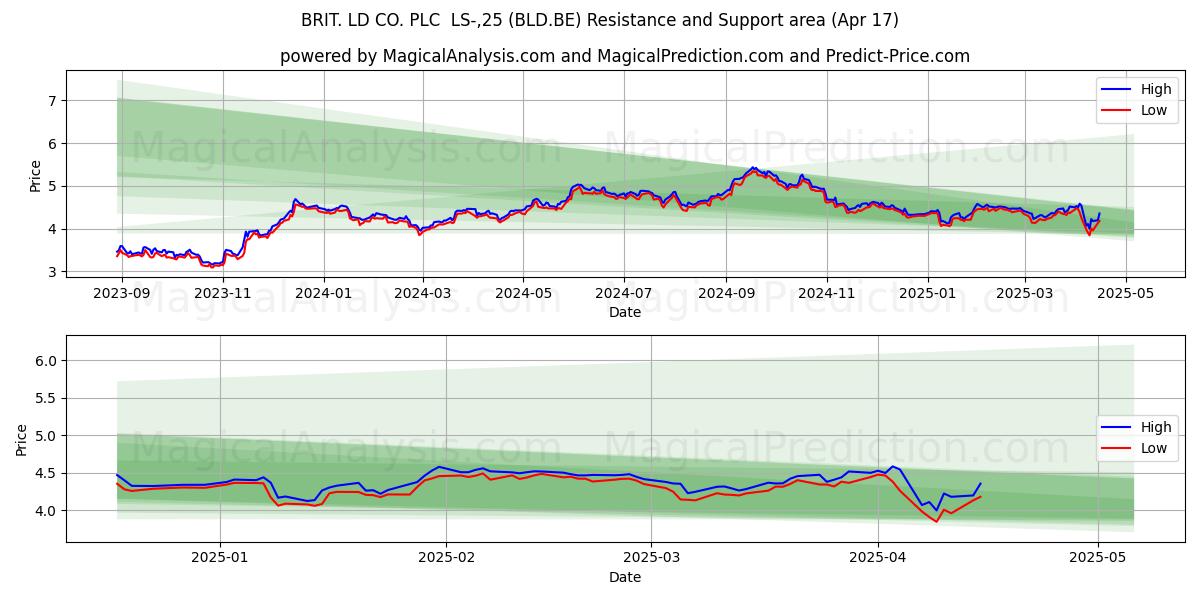
Task: Click the 'Date' label under the upper chart
Action: coord(625,313)
